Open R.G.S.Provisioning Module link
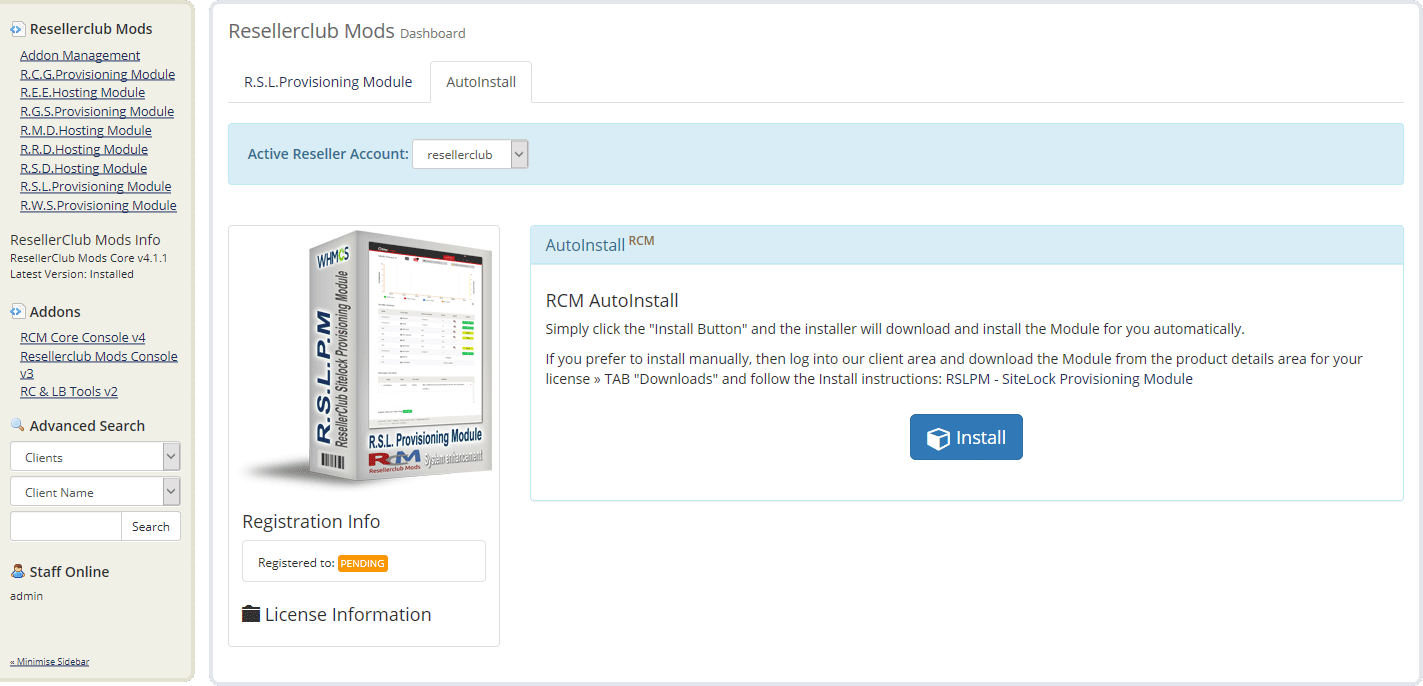Viewport: 1423px width, 686px height. [x=97, y=111]
